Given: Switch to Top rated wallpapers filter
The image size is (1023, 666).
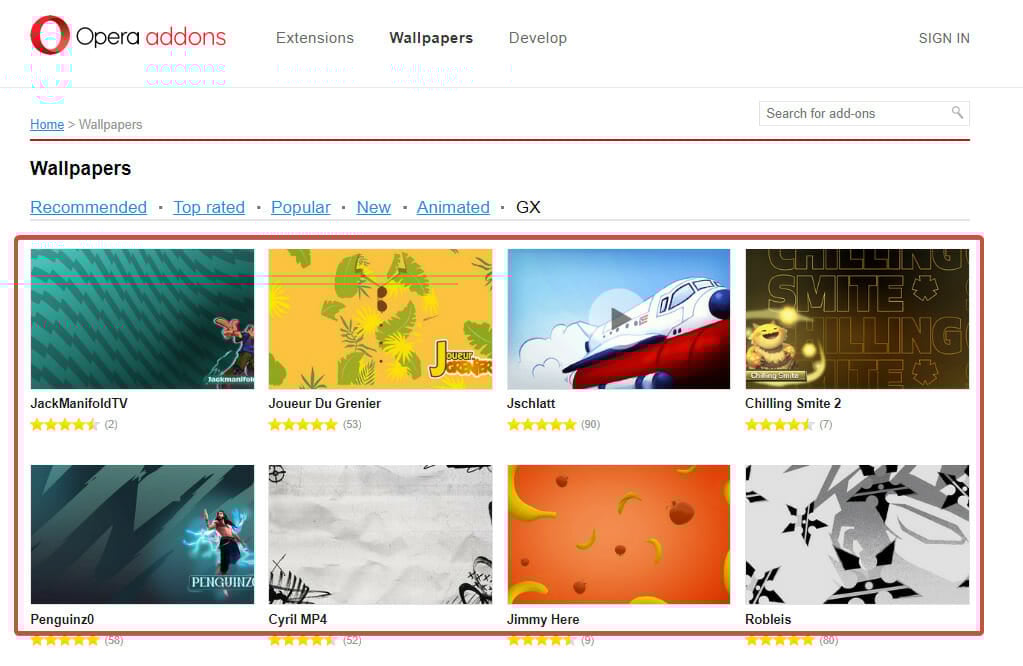Looking at the screenshot, I should pos(209,207).
